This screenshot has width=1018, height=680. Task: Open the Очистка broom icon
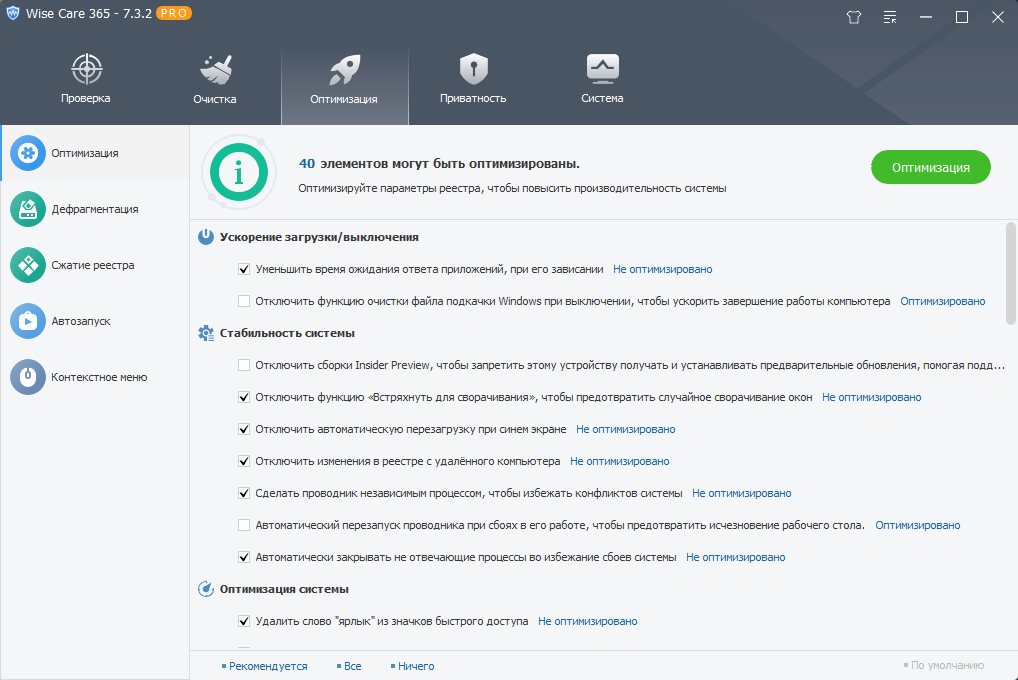(215, 70)
